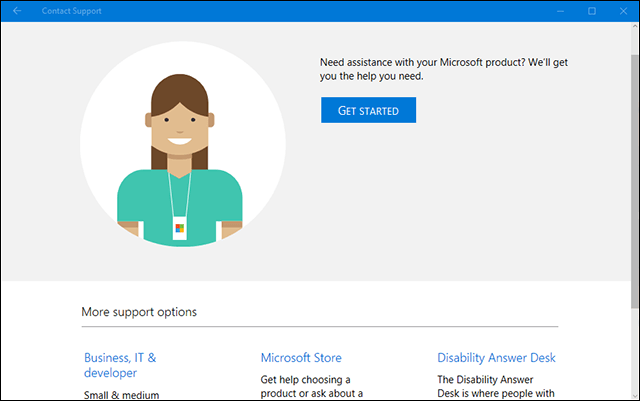
Task: Select the Disability Answer Desk heading link
Action: (496, 358)
